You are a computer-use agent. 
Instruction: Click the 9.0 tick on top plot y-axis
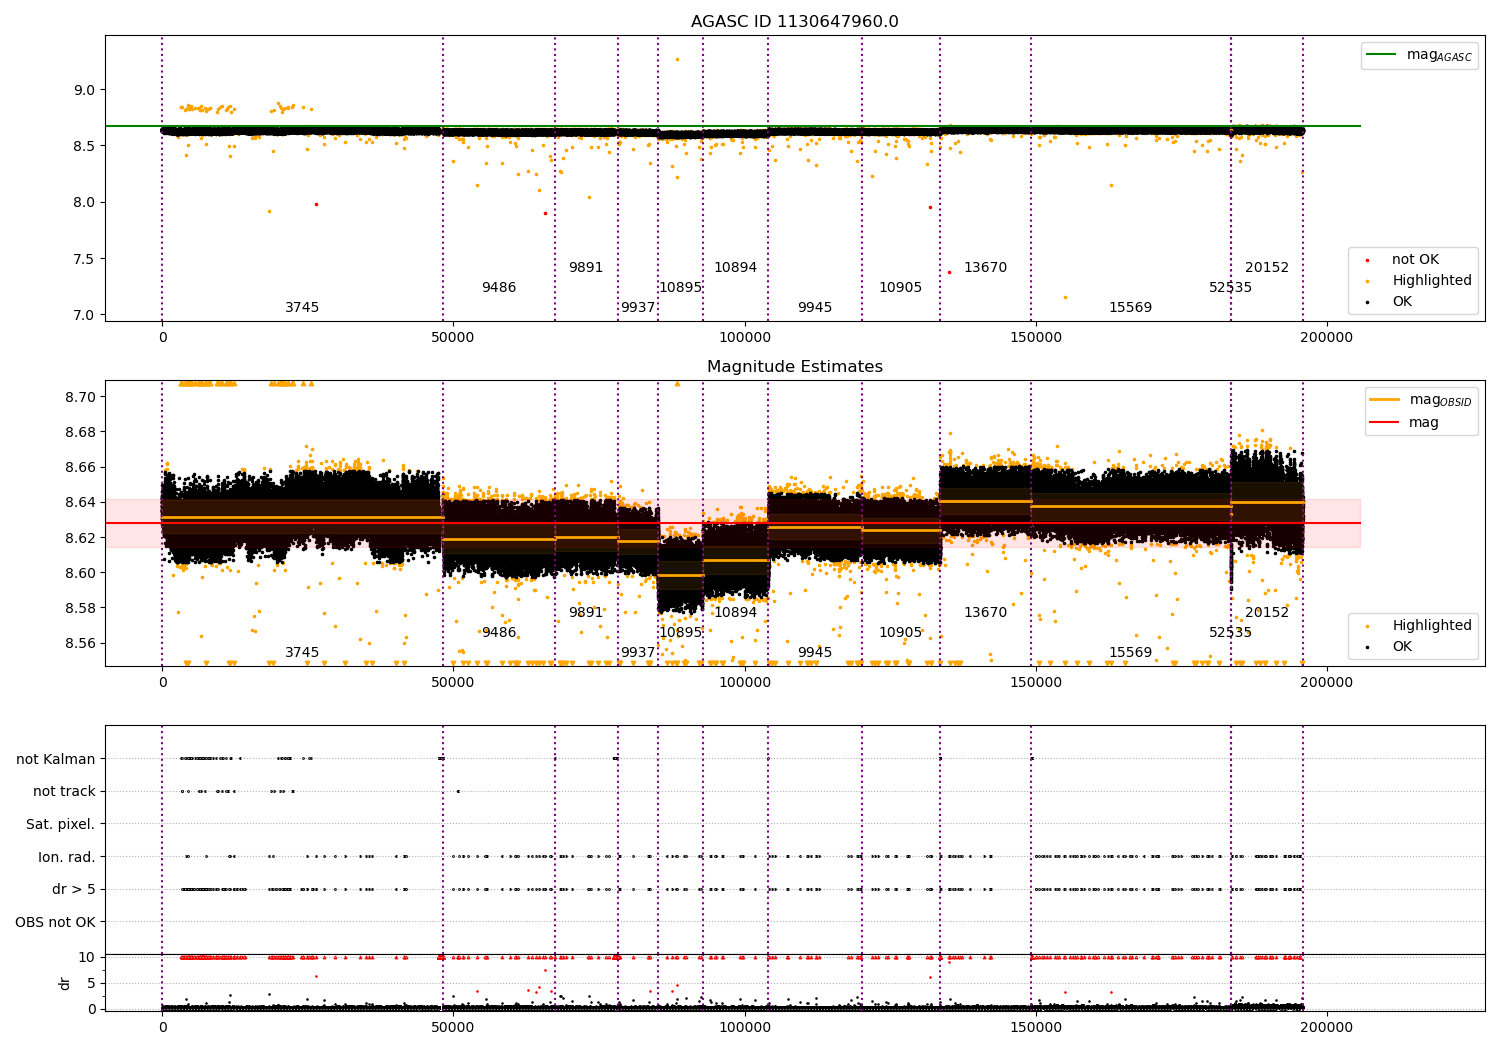pyautogui.click(x=84, y=90)
